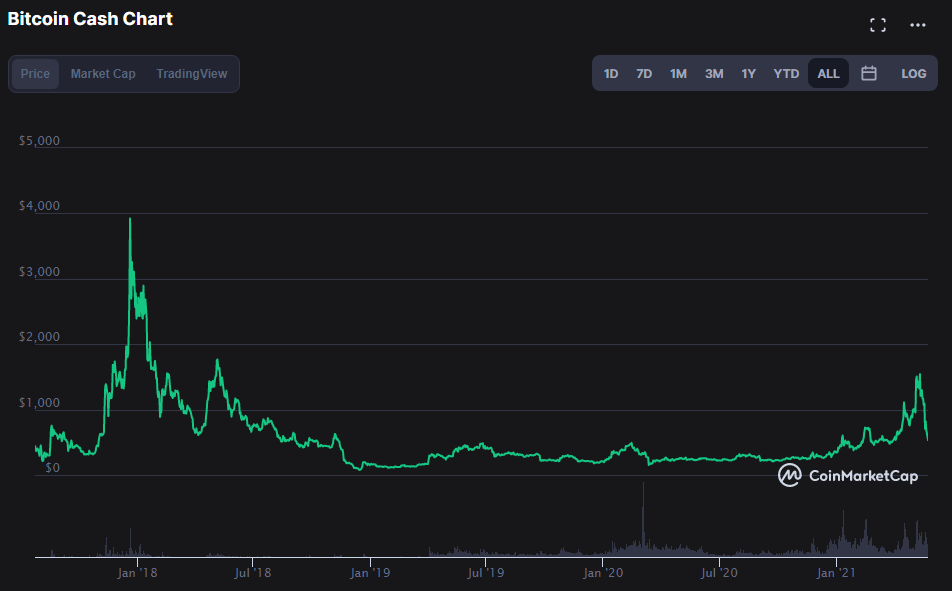Click the $2,000 y-axis label

39,337
